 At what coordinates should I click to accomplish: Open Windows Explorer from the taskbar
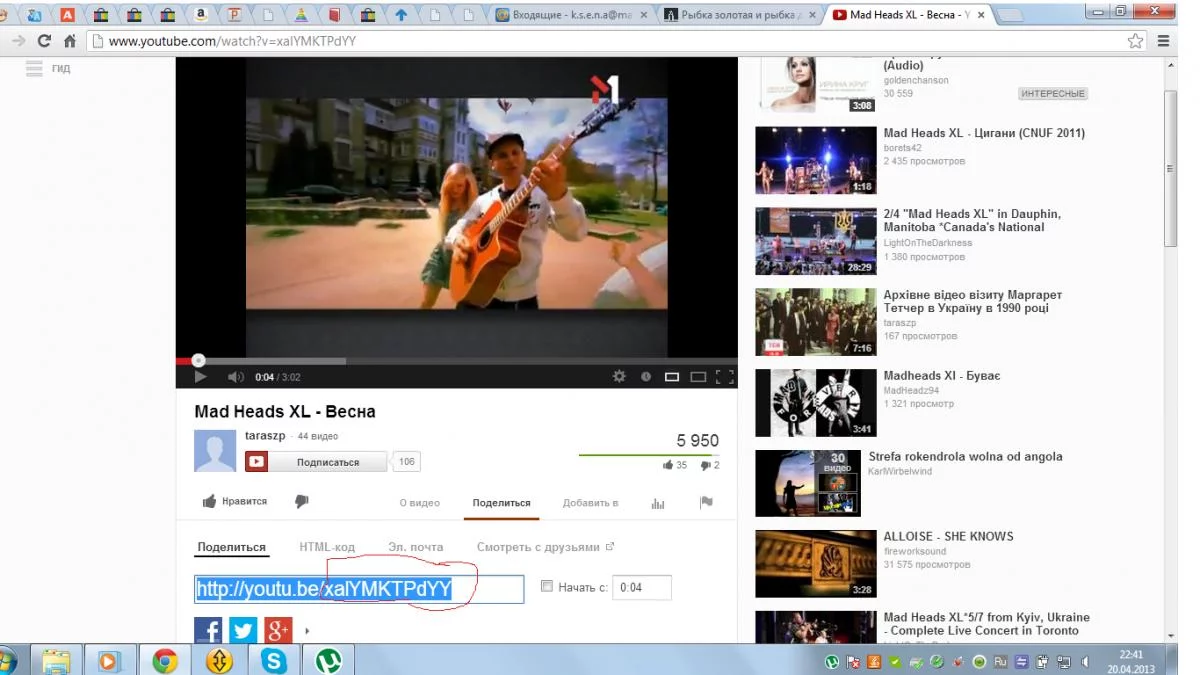coord(56,660)
